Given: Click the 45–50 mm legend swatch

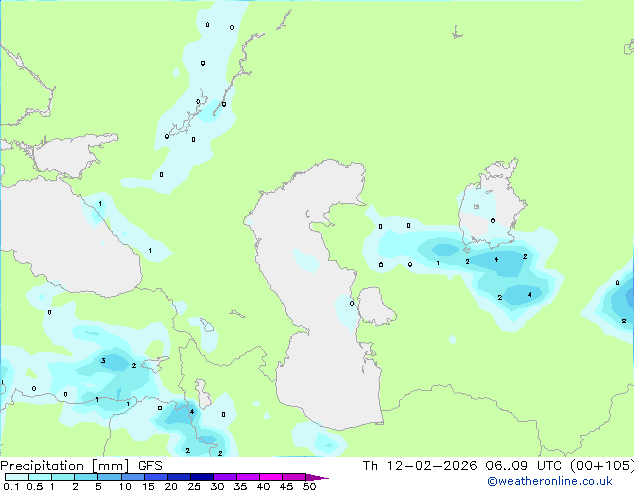Looking at the screenshot, I should 294,477.
